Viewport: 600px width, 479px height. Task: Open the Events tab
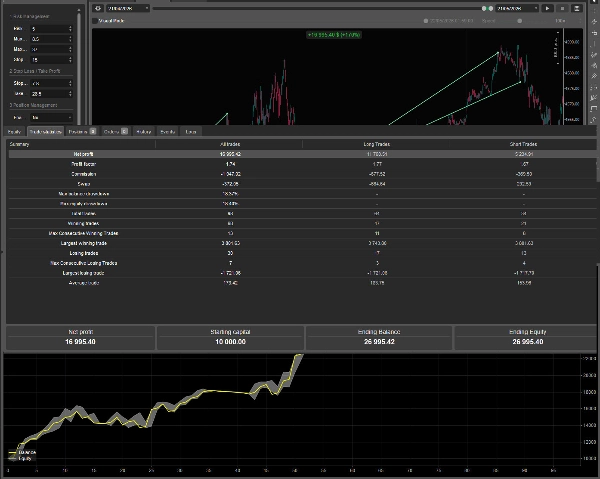click(x=168, y=132)
